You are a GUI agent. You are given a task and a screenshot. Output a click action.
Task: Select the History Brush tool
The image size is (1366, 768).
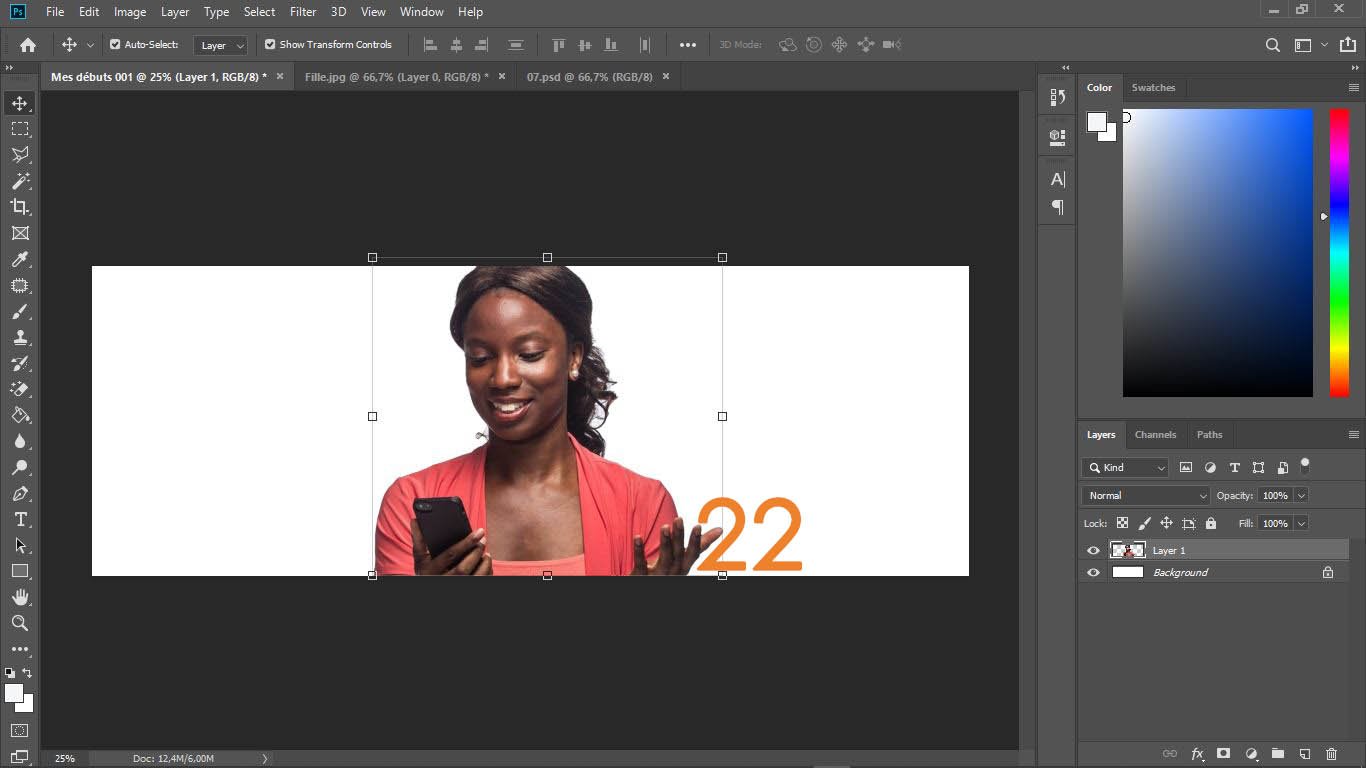[x=20, y=363]
